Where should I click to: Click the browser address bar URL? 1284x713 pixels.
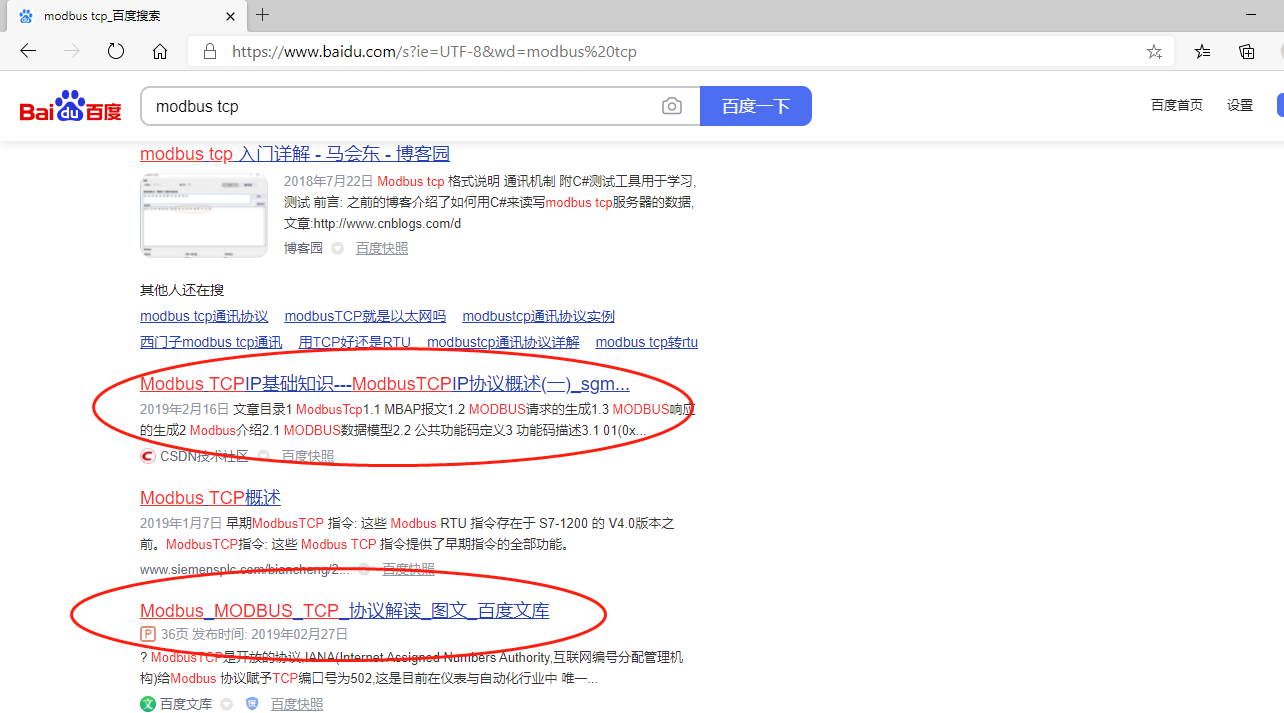pos(435,51)
